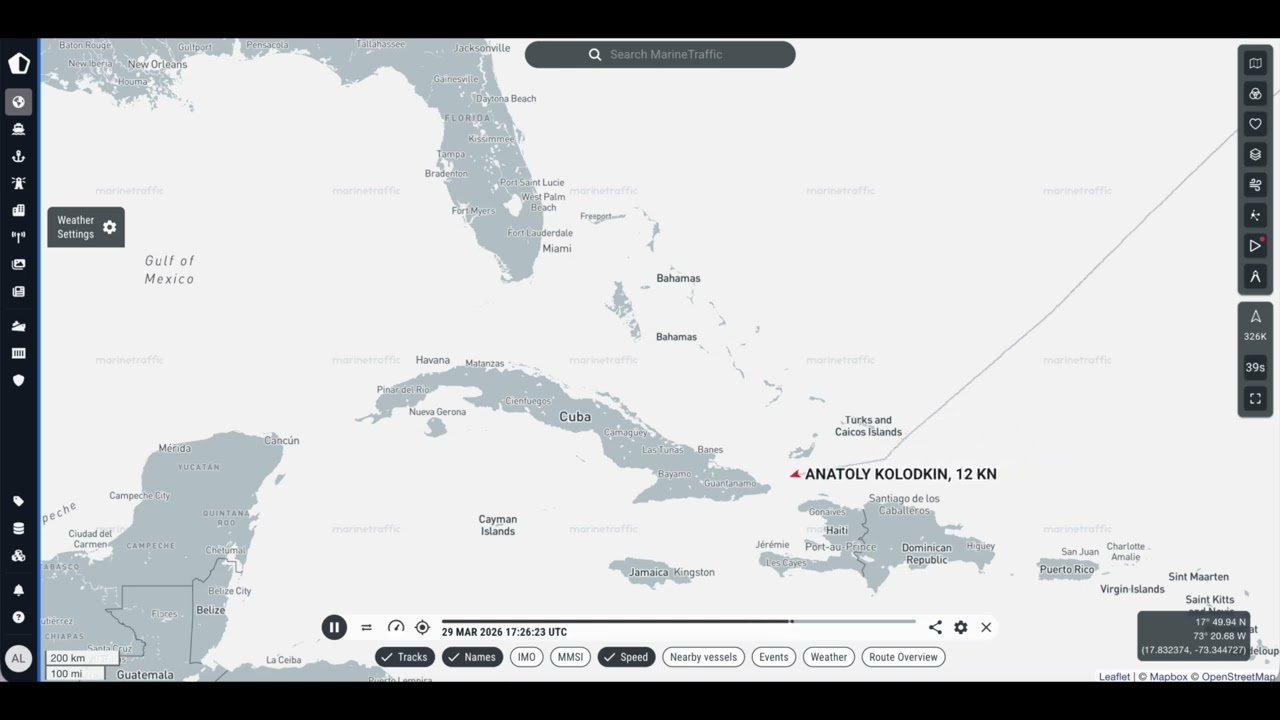Open the play triangle icon with red dot
This screenshot has height=720, width=1280.
click(1255, 246)
